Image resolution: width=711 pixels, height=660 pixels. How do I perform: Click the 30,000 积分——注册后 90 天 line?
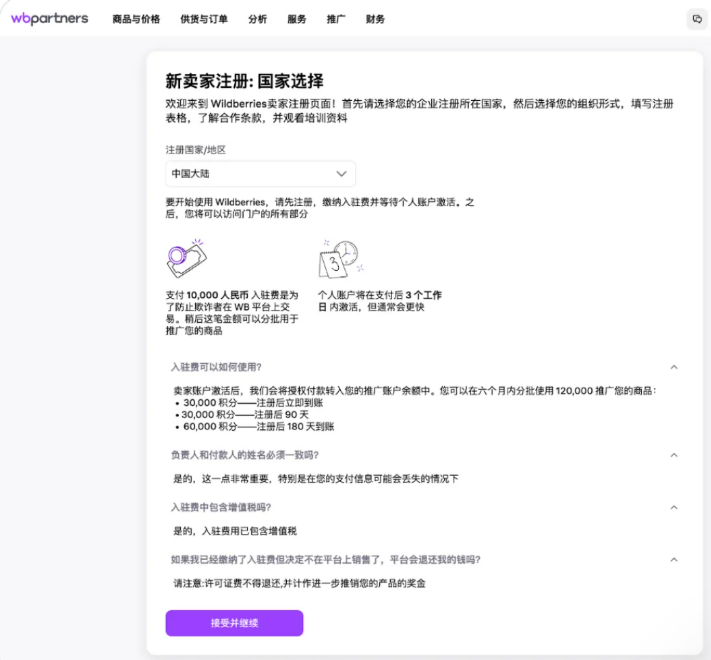(242, 414)
